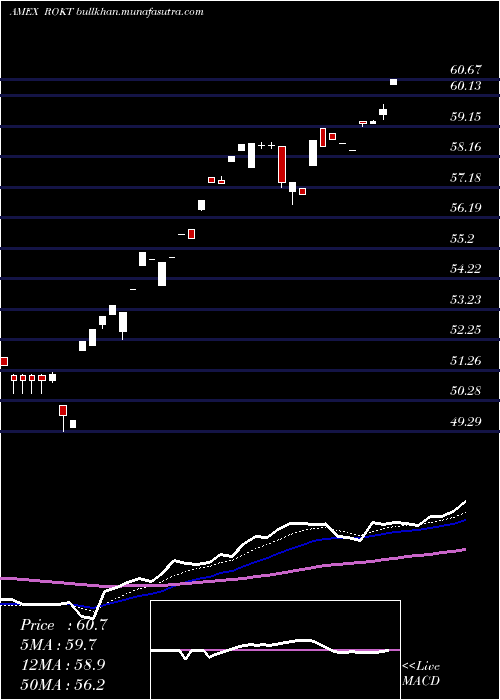
Task: Click the Price : 60.7 readout
Action: click(63, 625)
